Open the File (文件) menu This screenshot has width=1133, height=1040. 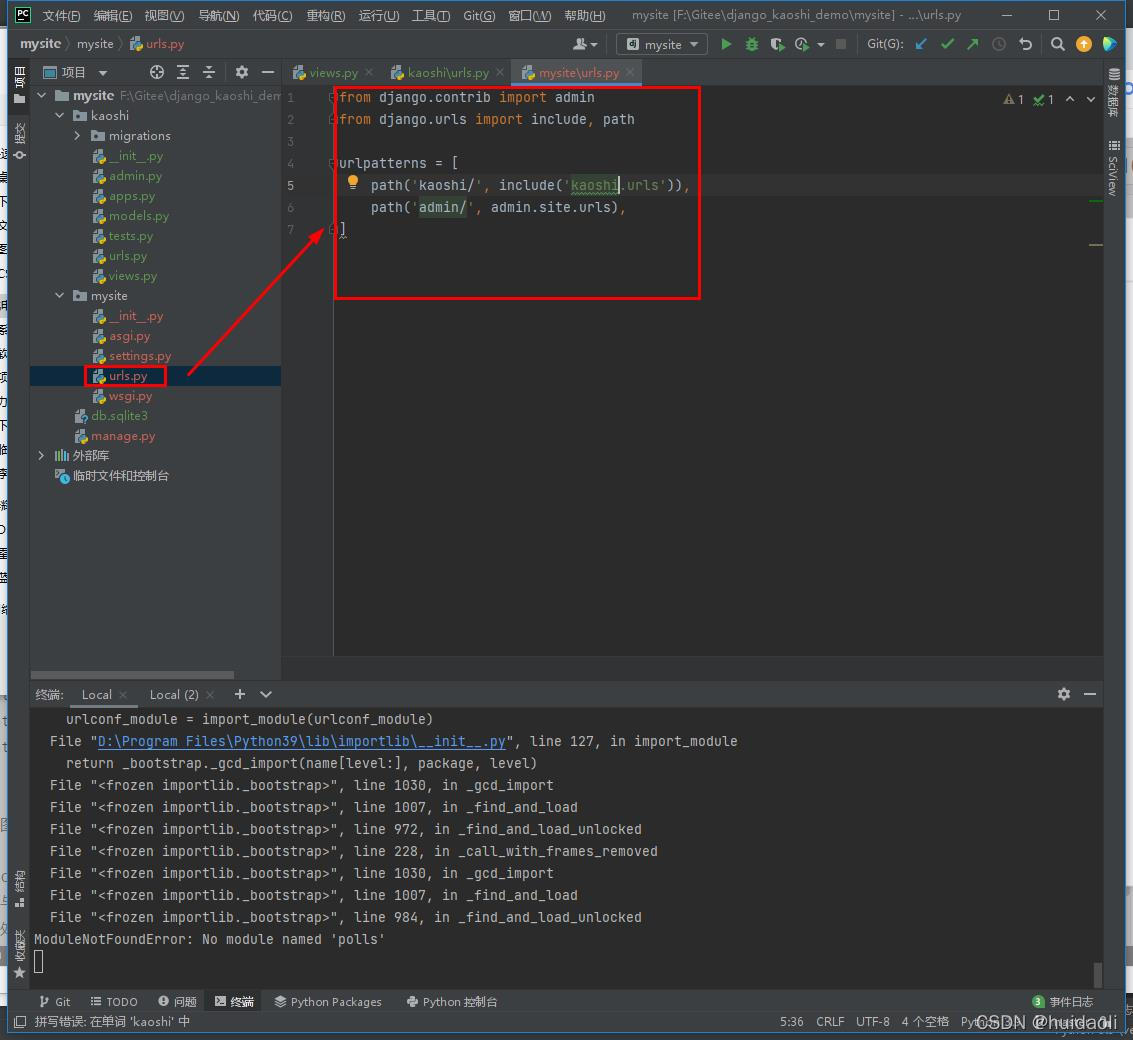61,15
